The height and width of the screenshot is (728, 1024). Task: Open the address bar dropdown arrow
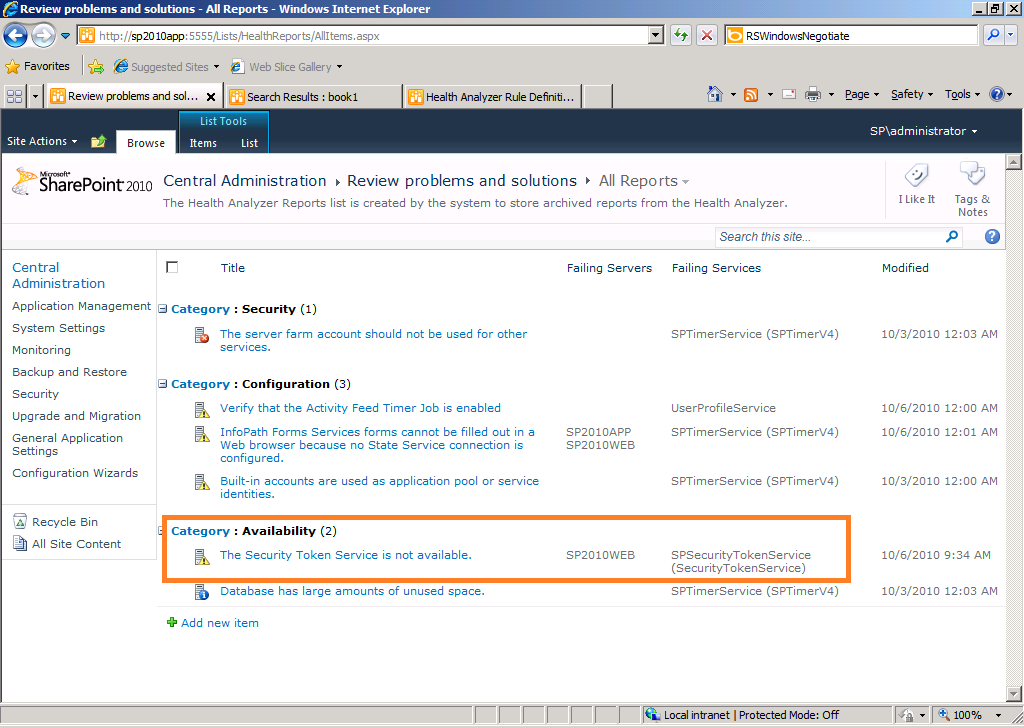656,35
